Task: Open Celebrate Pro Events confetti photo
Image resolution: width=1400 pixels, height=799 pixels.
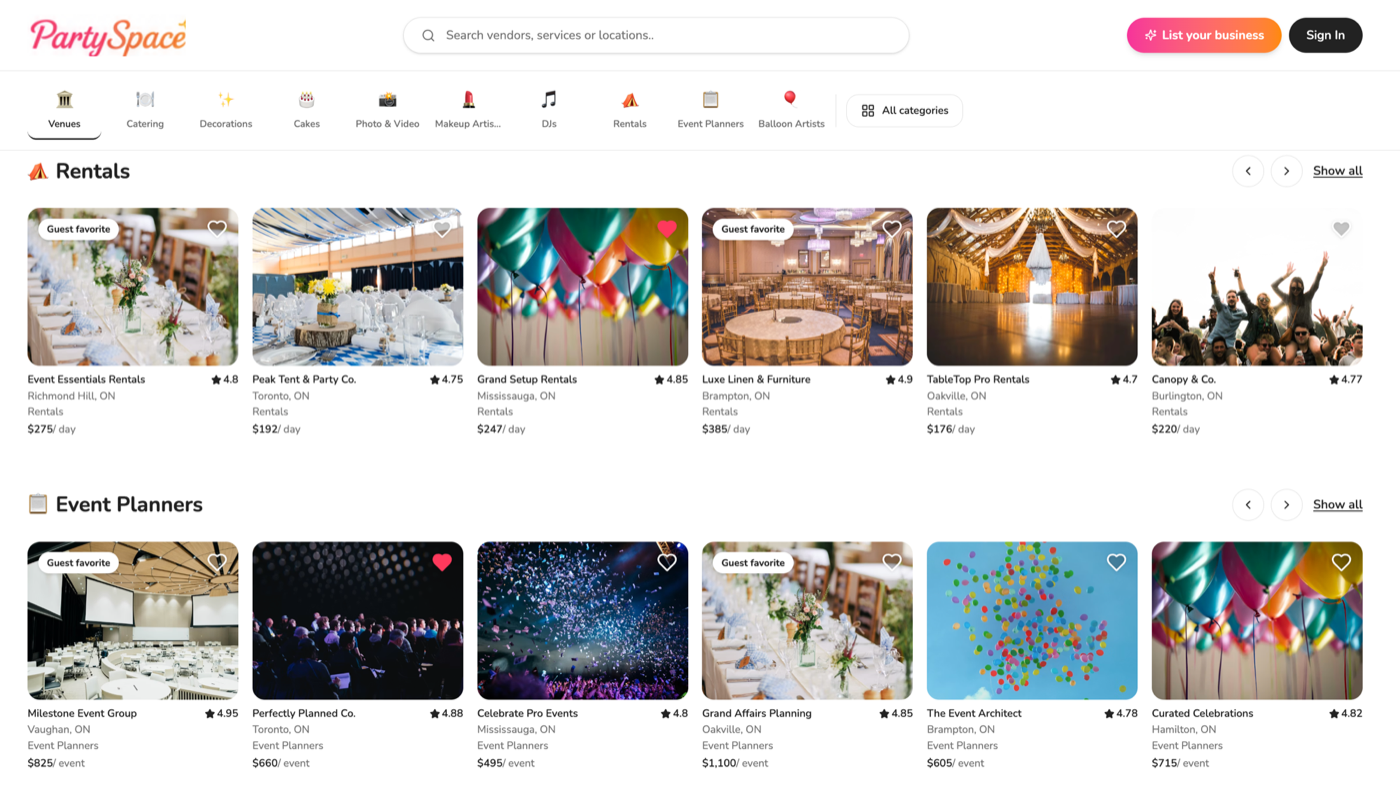Action: (x=583, y=621)
